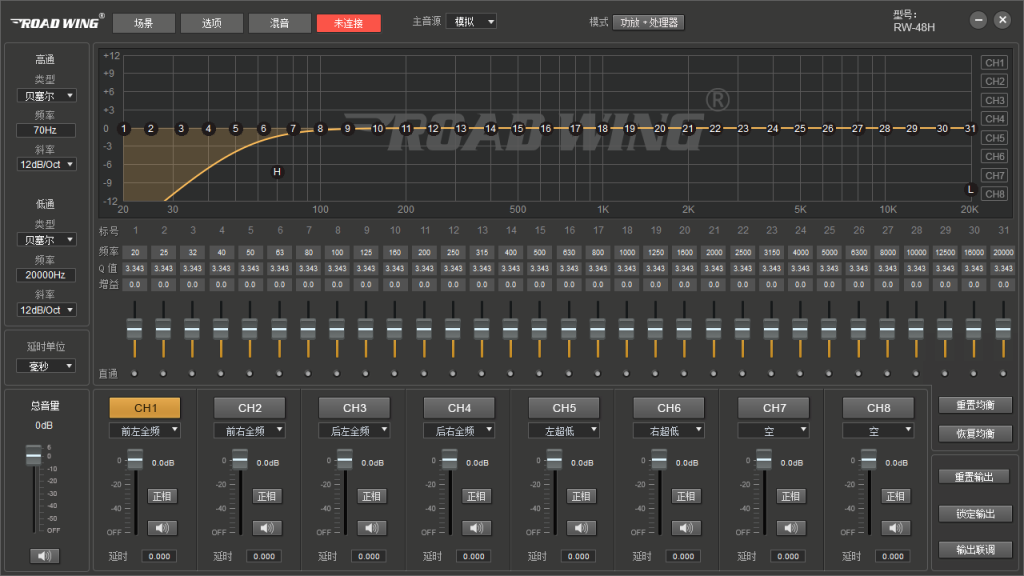The height and width of the screenshot is (576, 1024).
Task: Toggle bypass dot under band 1
Action: coord(135,374)
